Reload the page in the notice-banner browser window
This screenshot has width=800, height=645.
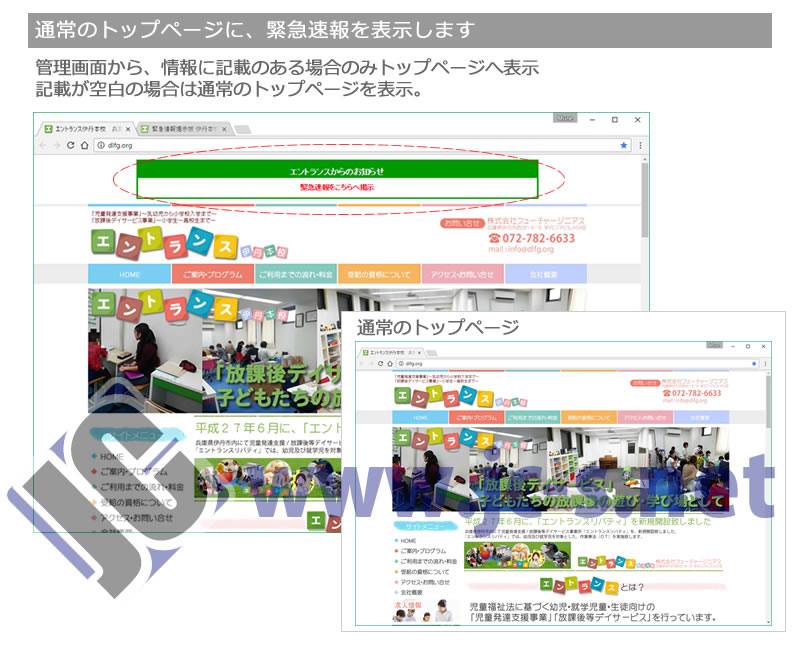70,145
